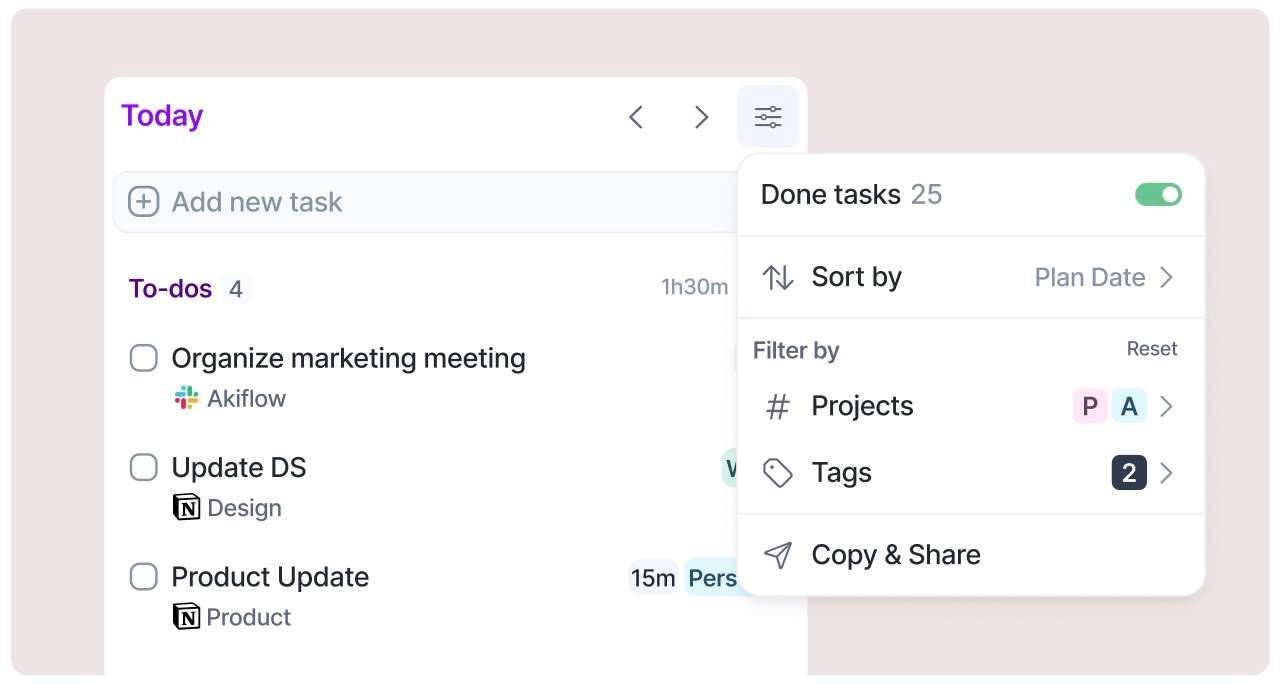This screenshot has height=684, width=1280.
Task: Click the Notion icon beside Design
Action: [186, 508]
